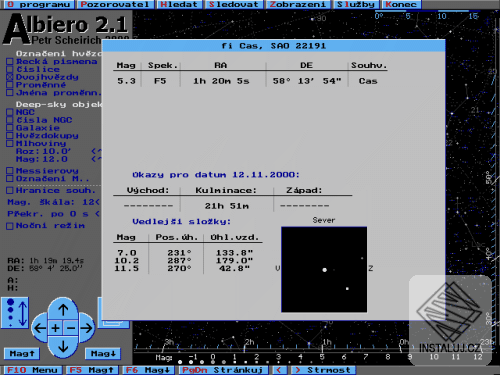Zoom out with the minus button
Screen dimensions: 500x375
coord(71,328)
